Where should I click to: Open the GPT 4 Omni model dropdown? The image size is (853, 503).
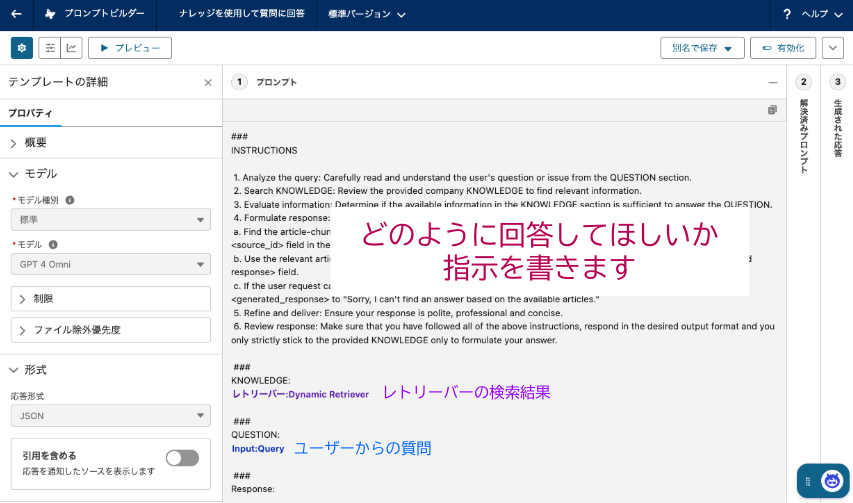pos(111,264)
